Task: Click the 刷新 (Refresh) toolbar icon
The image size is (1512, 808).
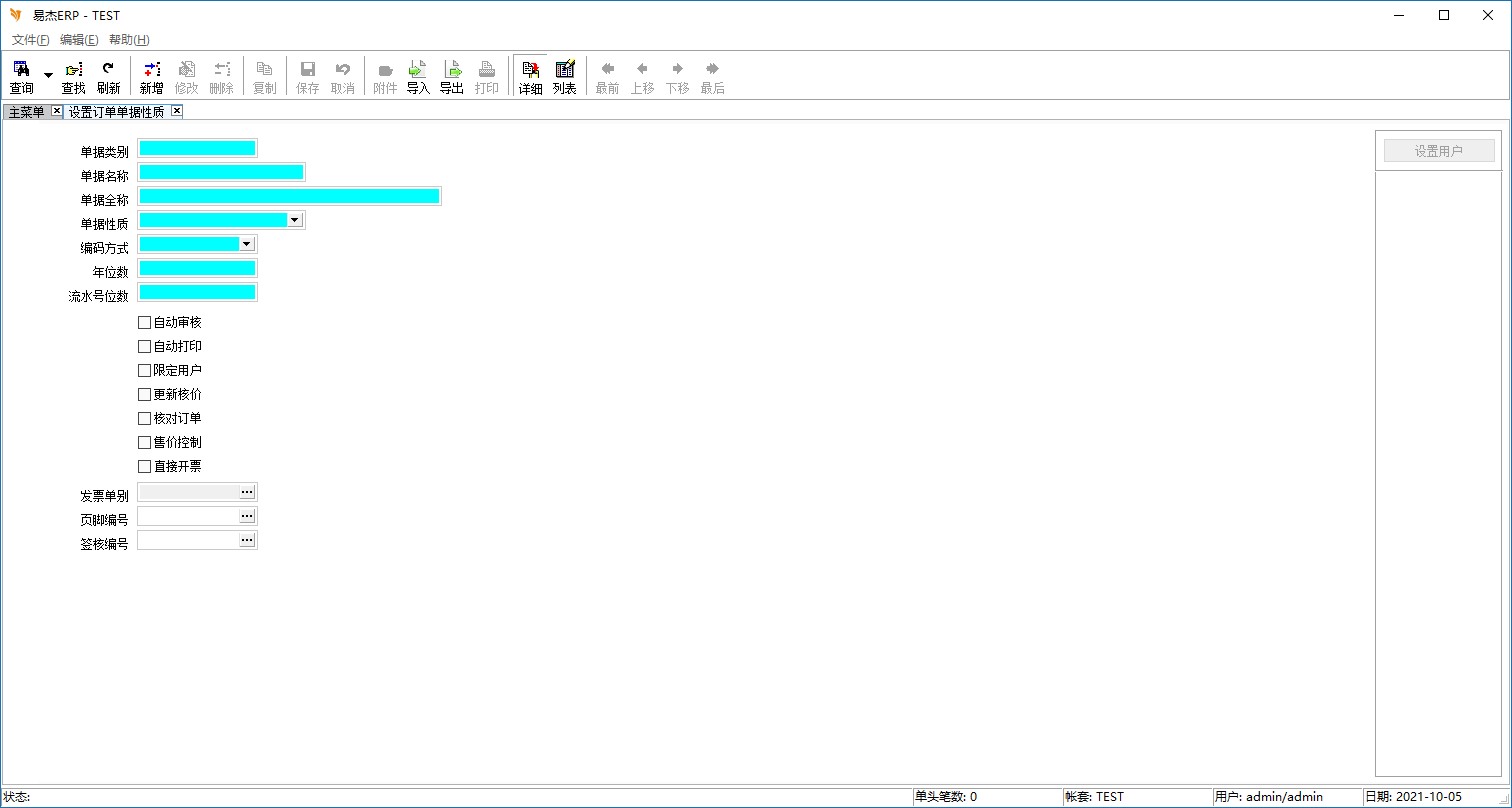Action: click(x=108, y=76)
